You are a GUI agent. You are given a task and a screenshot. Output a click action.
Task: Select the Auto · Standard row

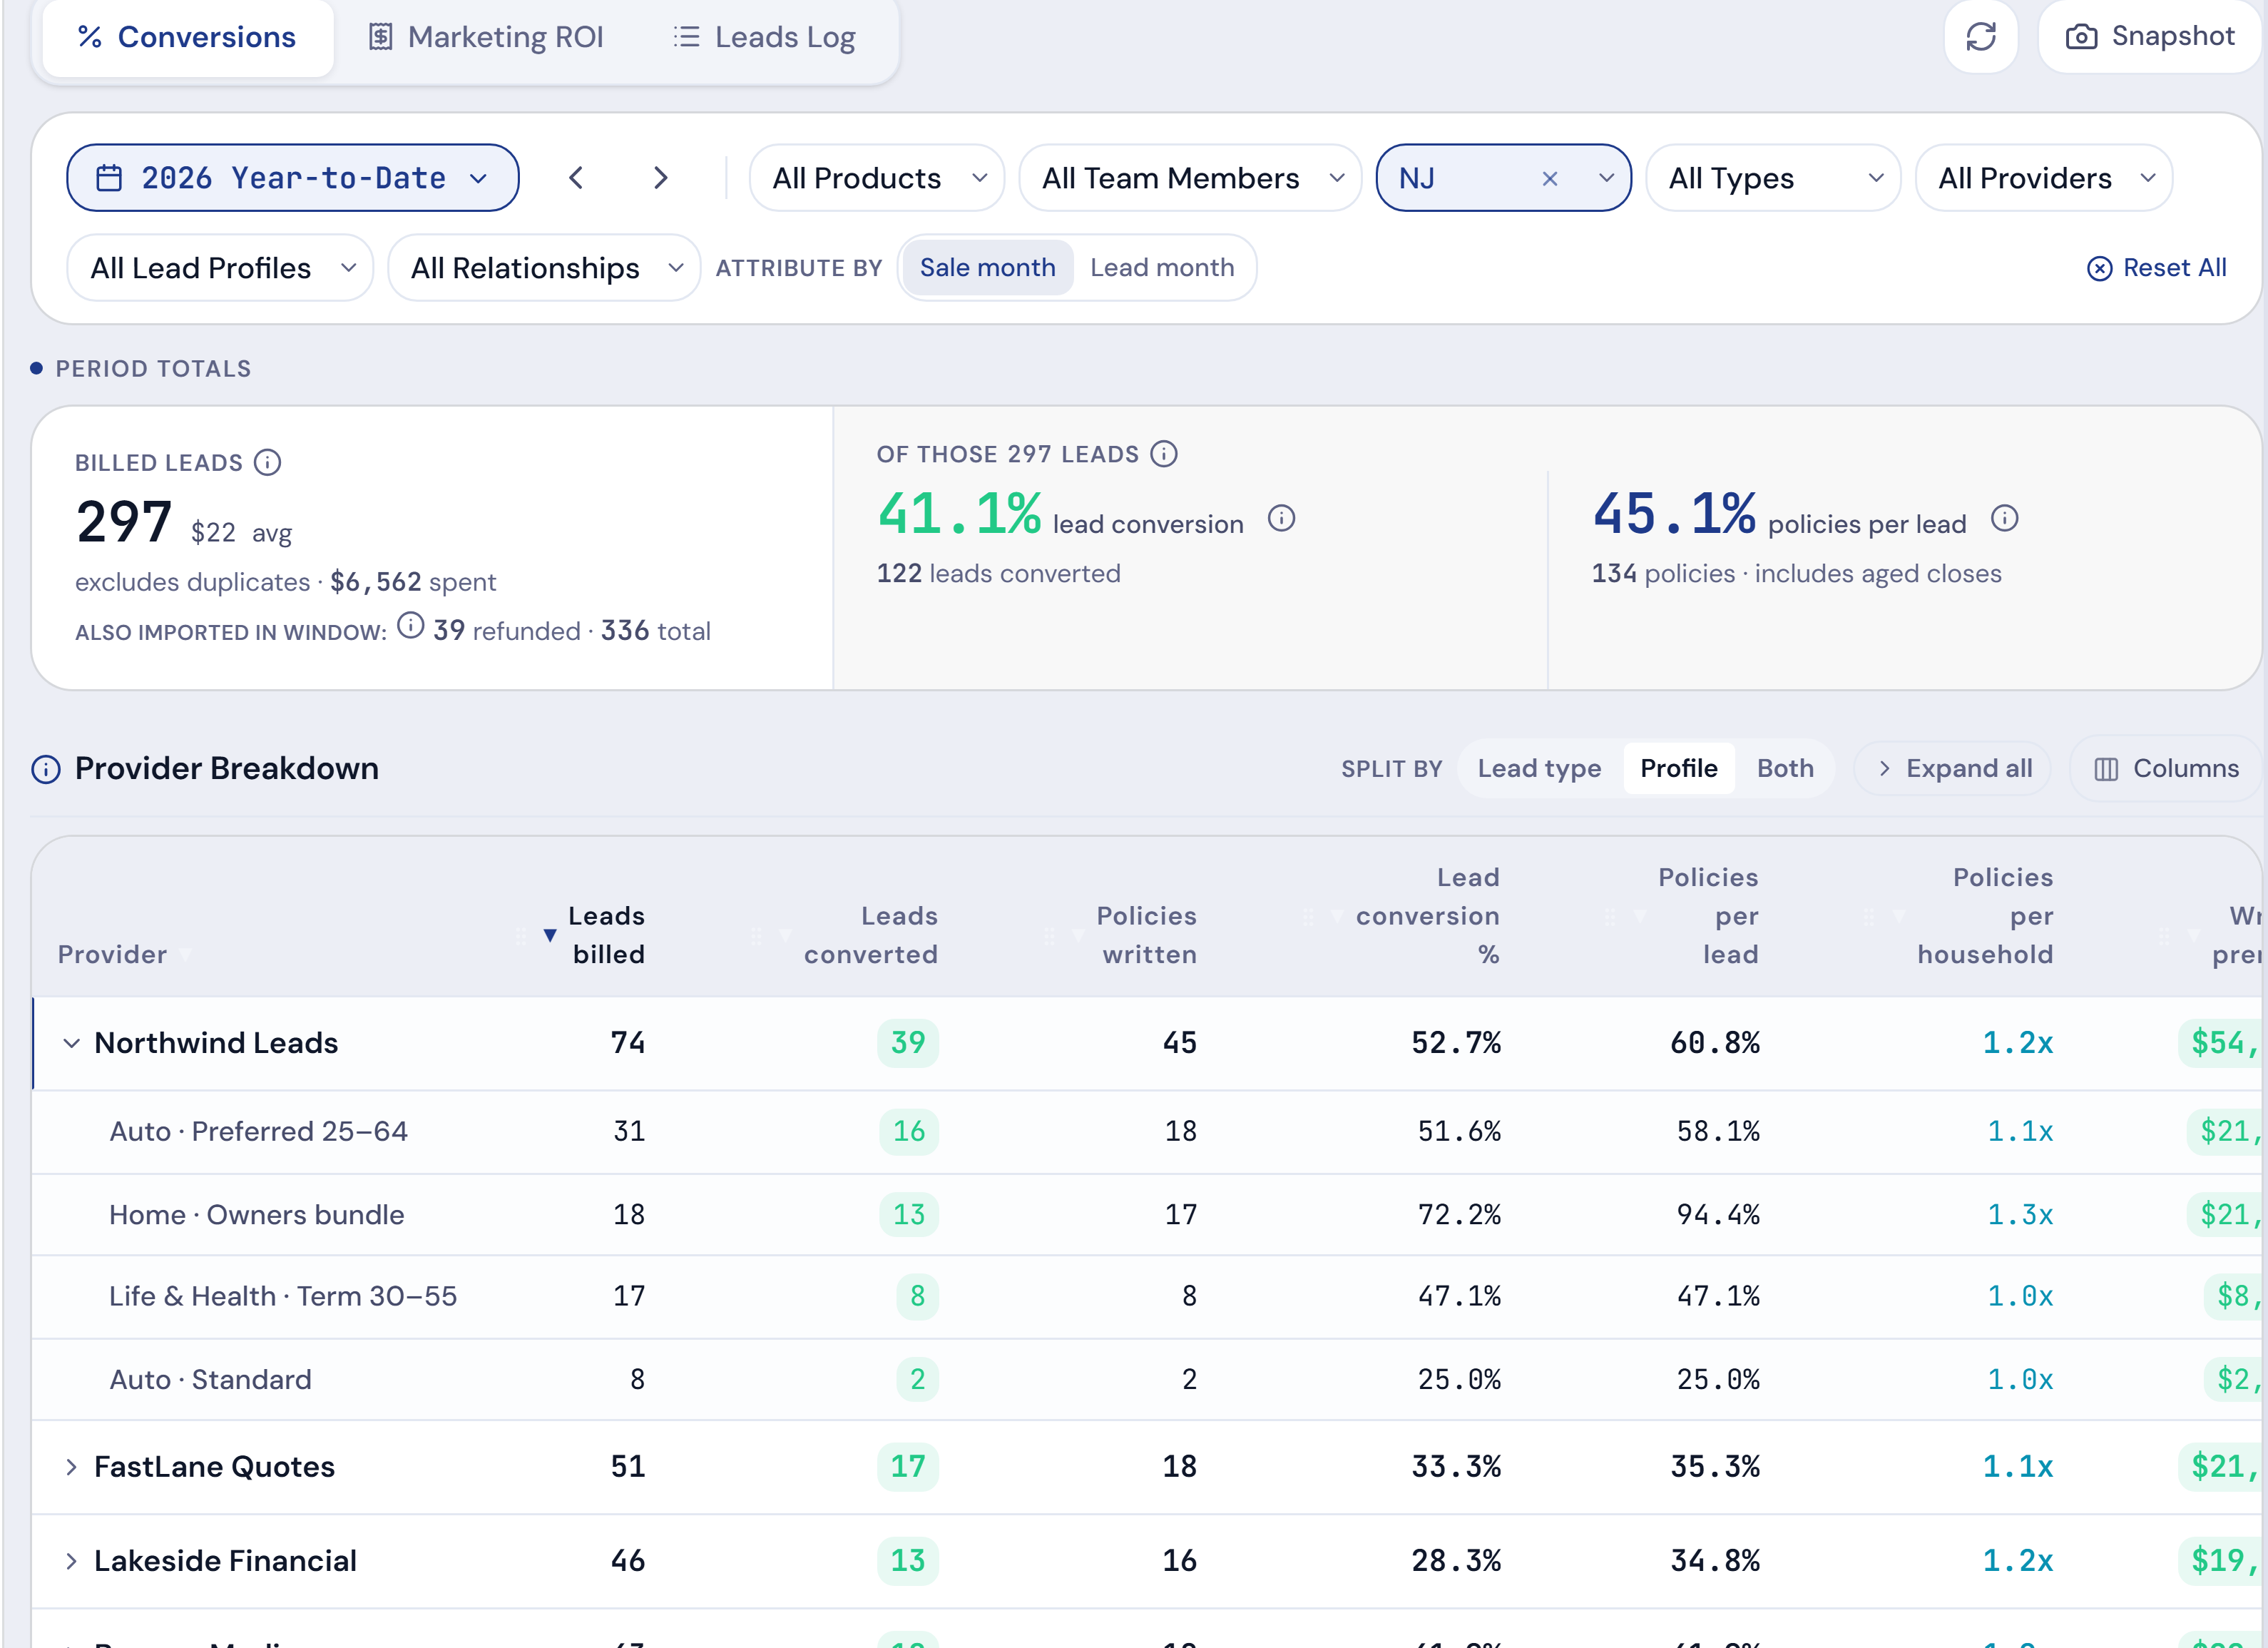(x=1148, y=1379)
